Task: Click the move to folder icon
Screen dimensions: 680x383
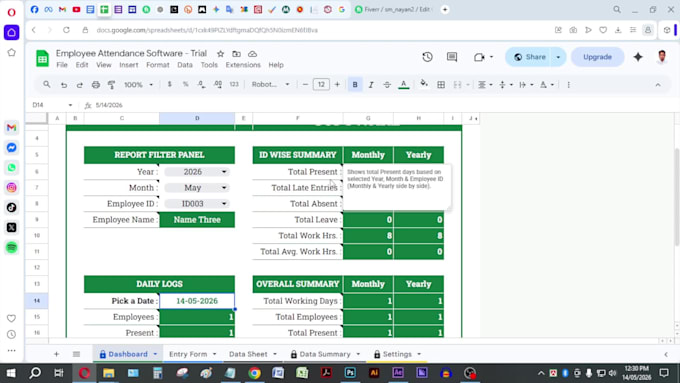Action: 236,54
